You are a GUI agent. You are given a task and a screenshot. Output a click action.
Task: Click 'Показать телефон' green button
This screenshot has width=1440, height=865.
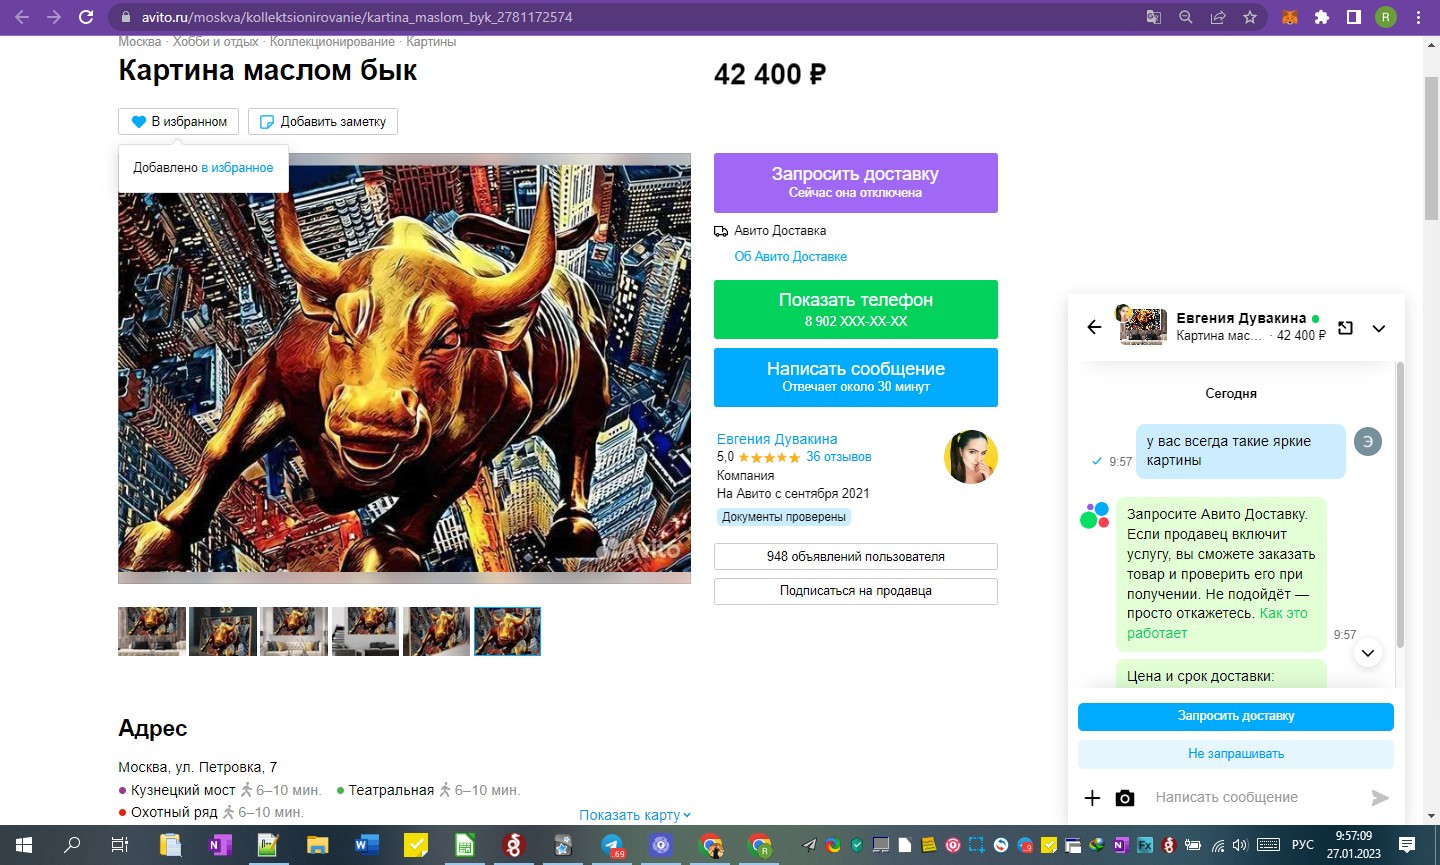pyautogui.click(x=856, y=309)
